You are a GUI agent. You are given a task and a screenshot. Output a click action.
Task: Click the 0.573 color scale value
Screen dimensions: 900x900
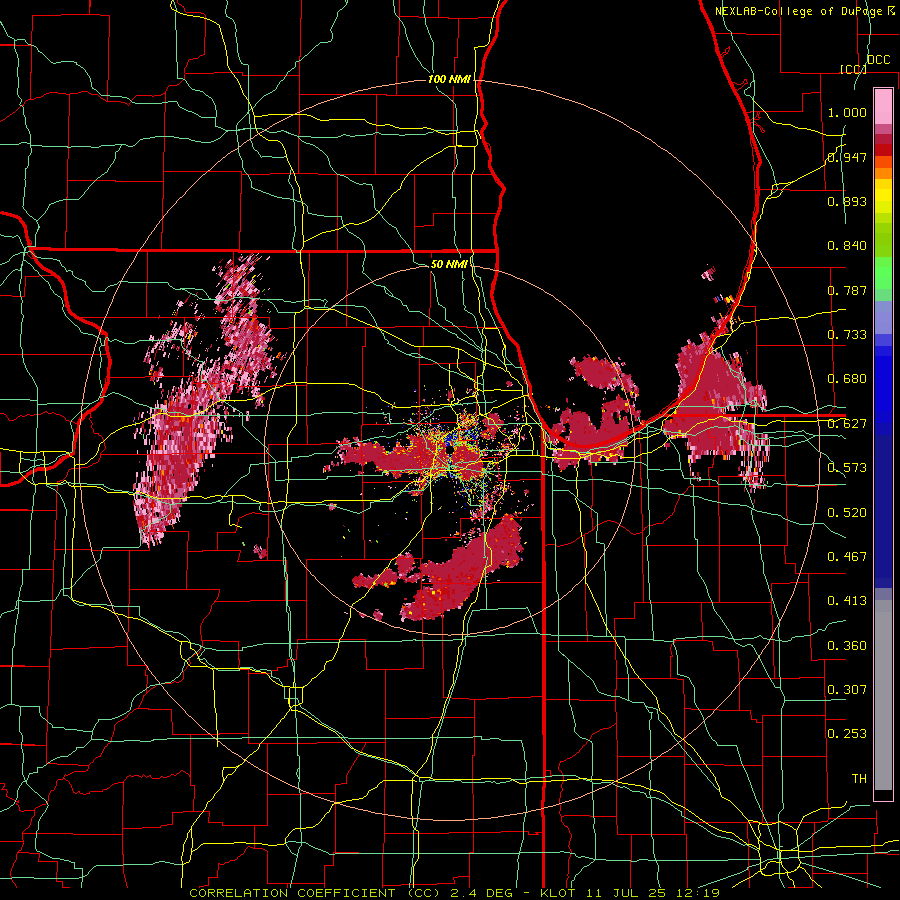tap(847, 468)
